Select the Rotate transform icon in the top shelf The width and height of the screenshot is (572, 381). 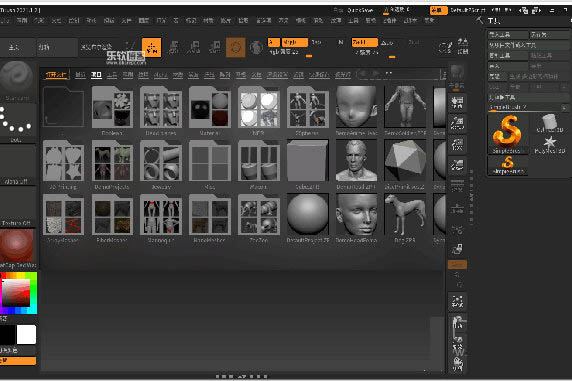[x=214, y=47]
